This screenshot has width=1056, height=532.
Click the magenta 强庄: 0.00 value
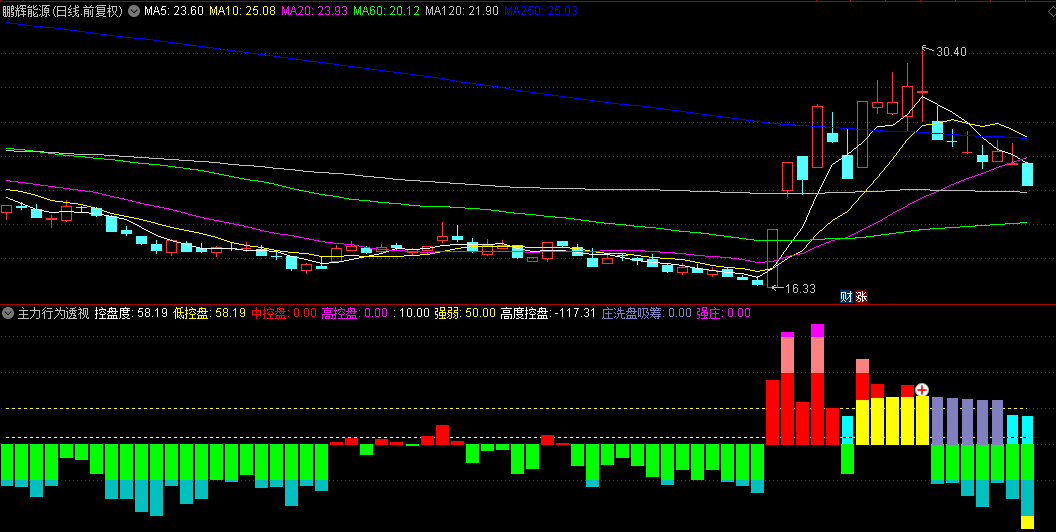[x=724, y=313]
